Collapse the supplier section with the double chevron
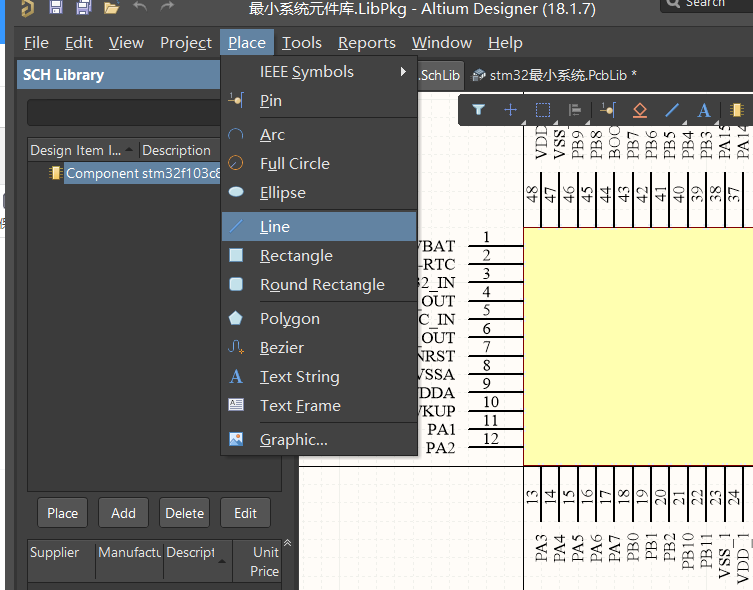753x590 pixels. point(287,543)
